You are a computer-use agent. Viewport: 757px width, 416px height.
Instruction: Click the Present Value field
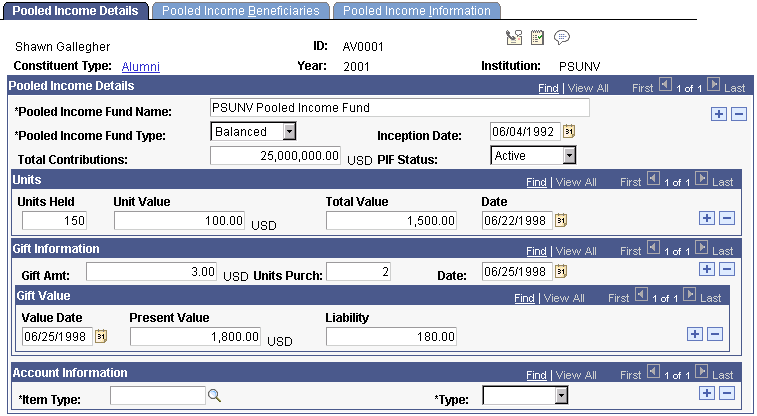click(195, 336)
